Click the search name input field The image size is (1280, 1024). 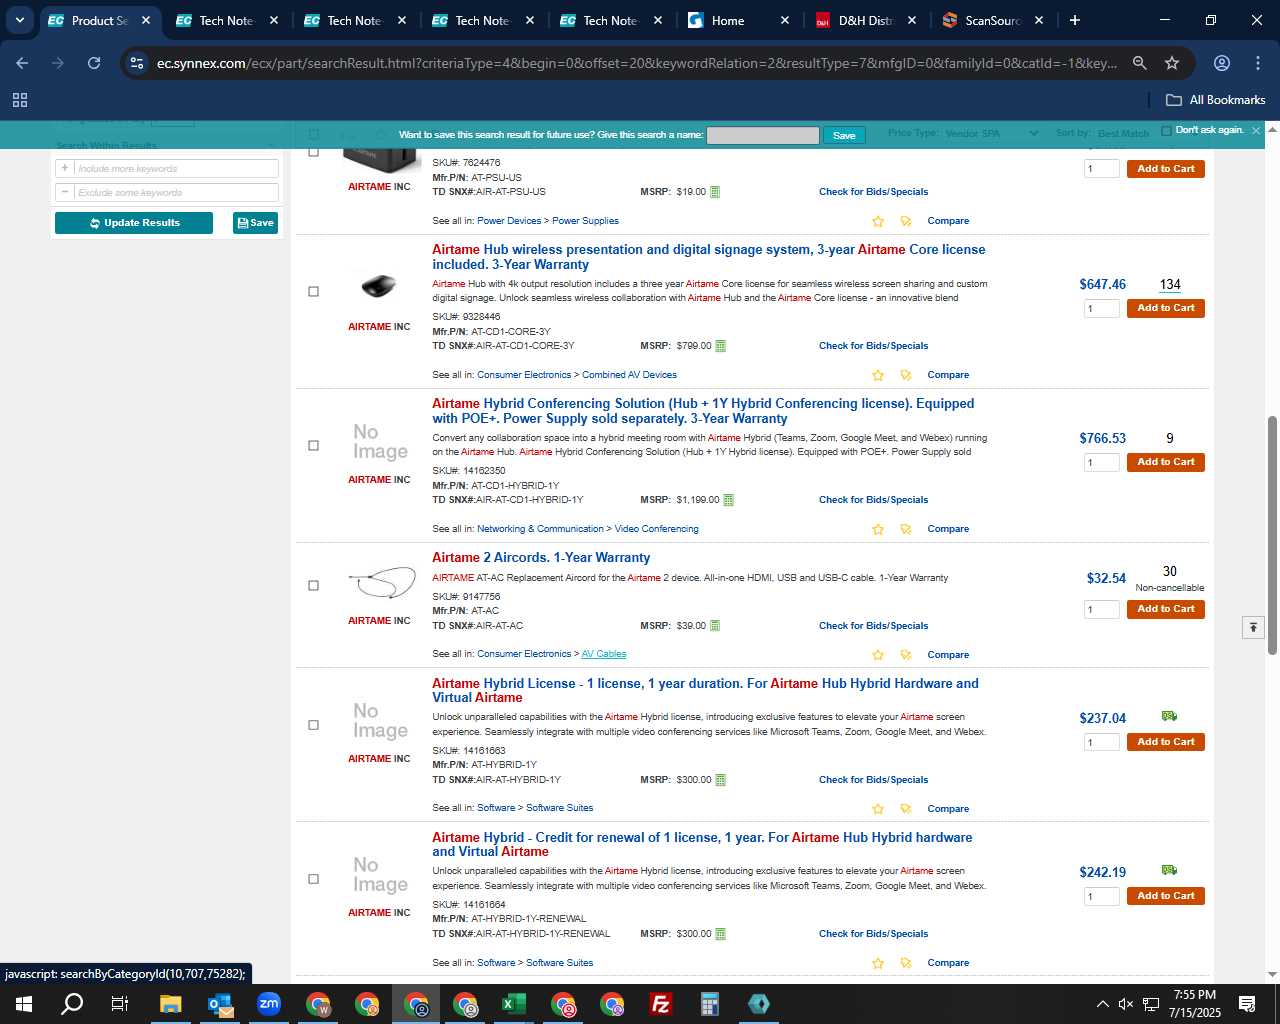point(763,135)
